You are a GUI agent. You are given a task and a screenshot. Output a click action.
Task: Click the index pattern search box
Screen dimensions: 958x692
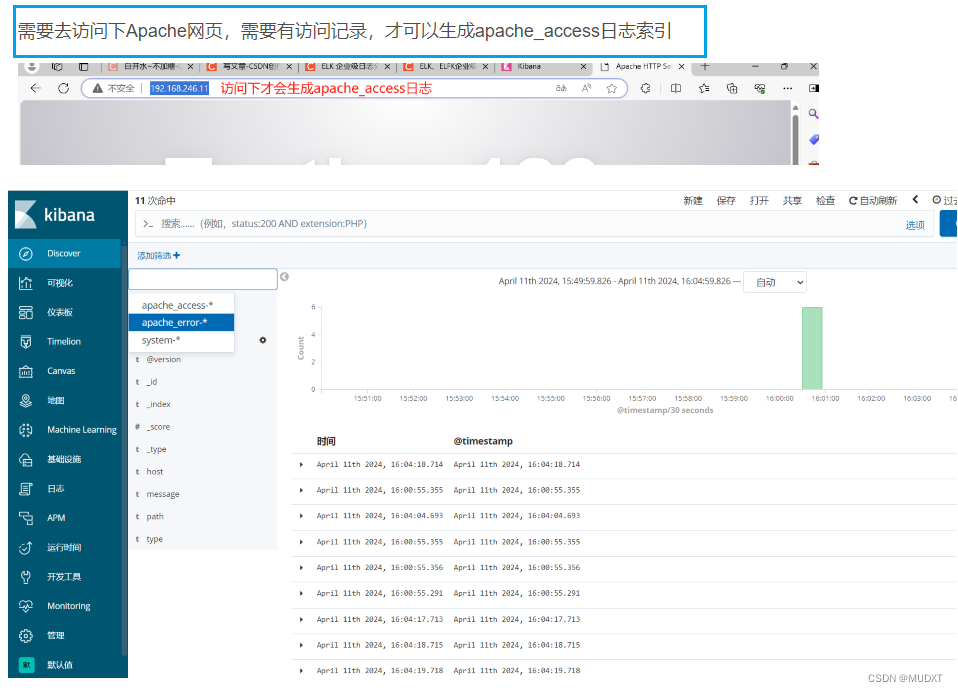click(203, 279)
